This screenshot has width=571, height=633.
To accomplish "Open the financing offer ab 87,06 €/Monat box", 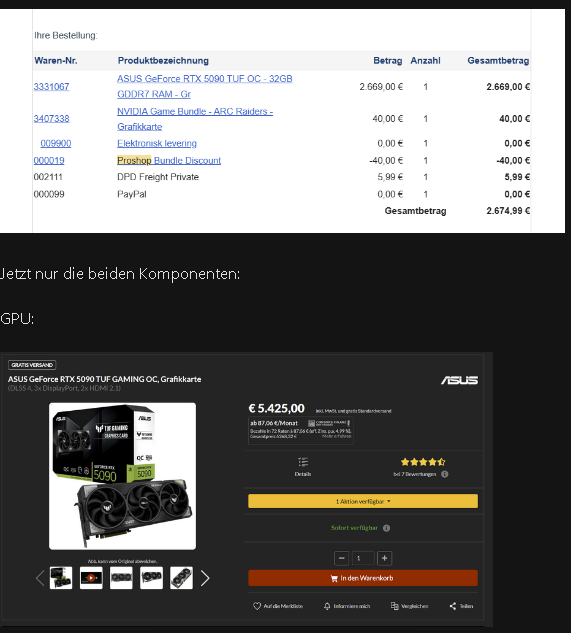I will click(x=300, y=430).
